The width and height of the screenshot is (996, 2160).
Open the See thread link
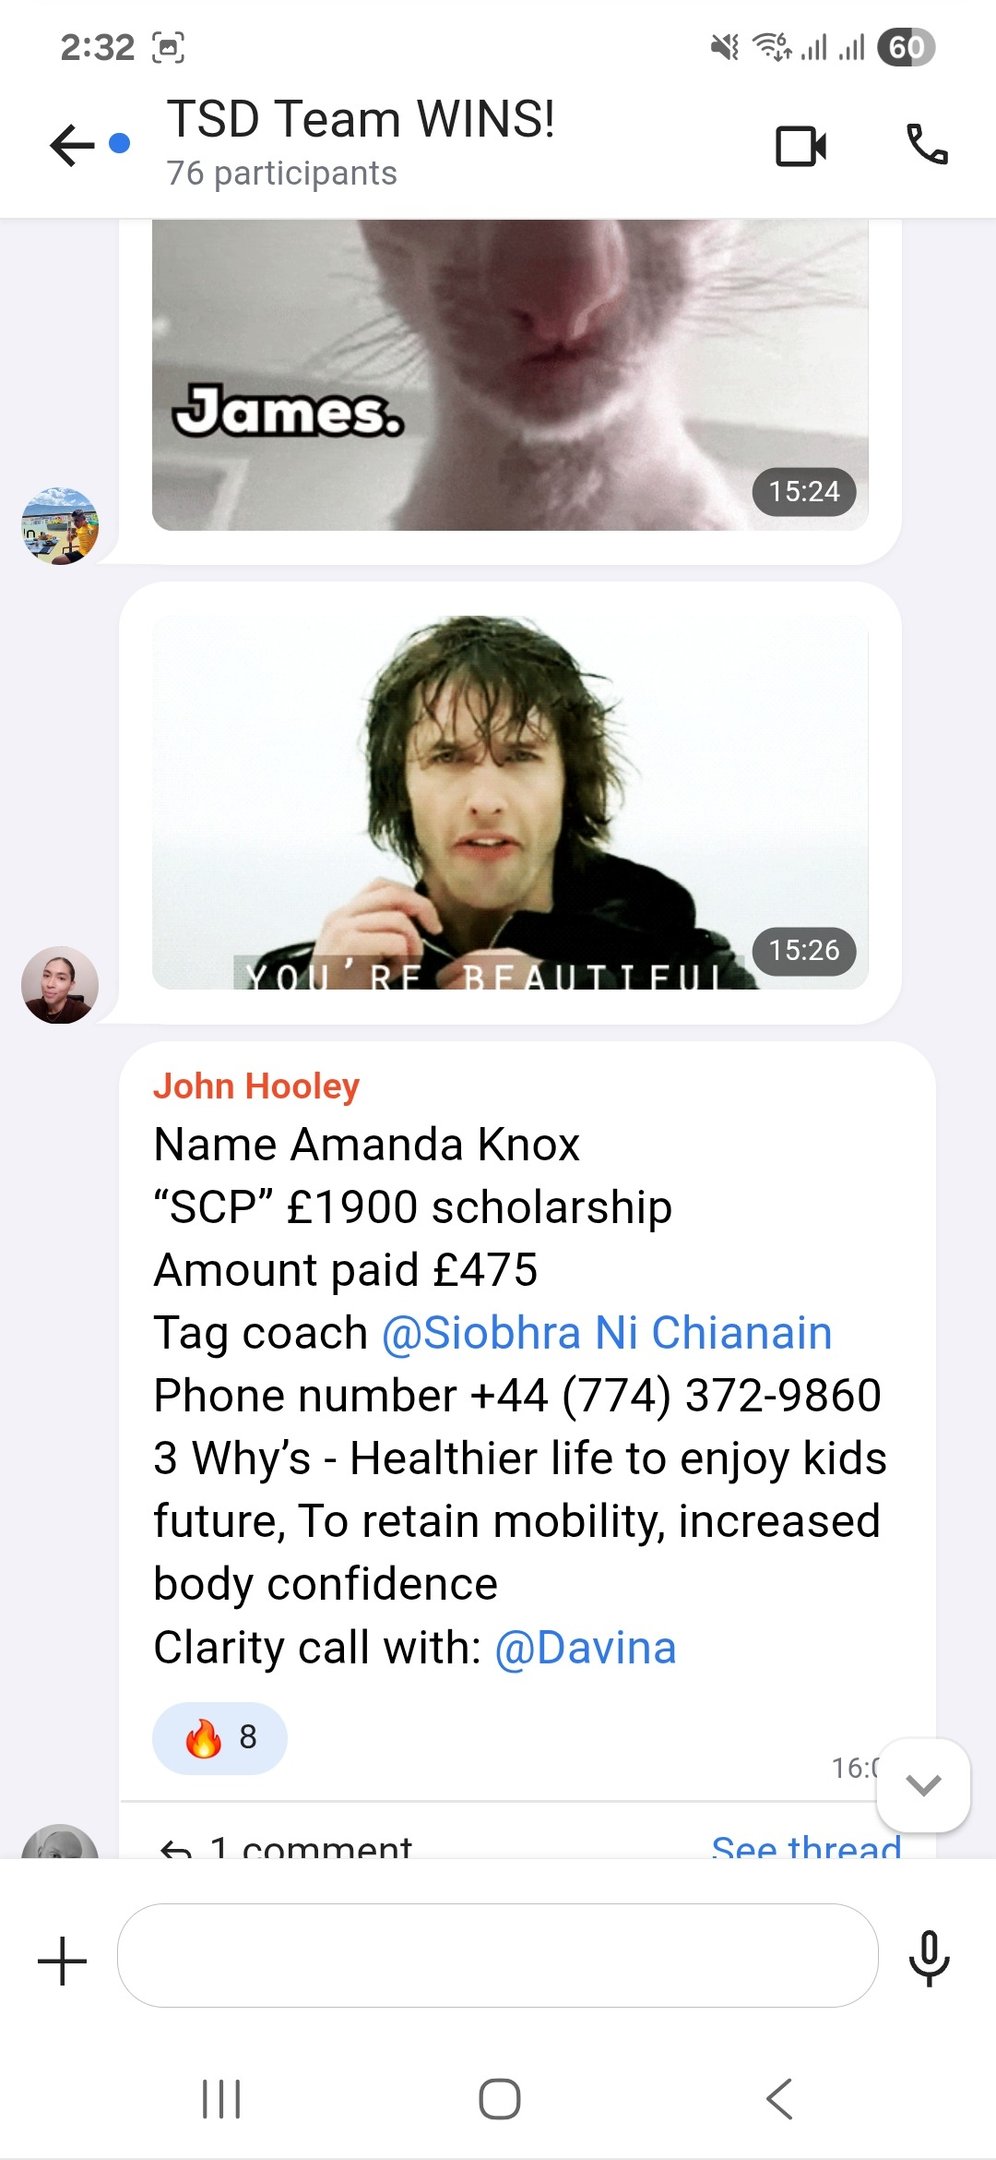[806, 1846]
